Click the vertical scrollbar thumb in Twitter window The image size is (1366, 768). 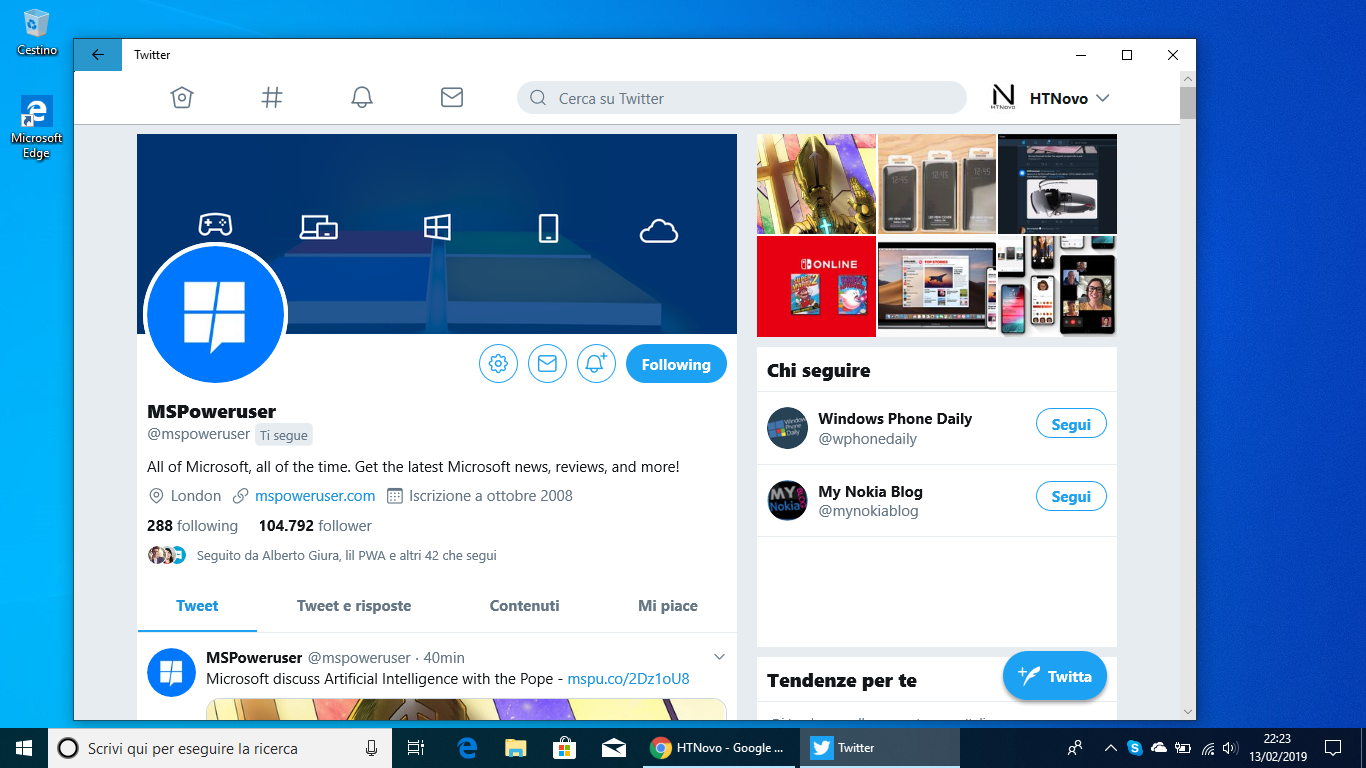pos(1187,103)
